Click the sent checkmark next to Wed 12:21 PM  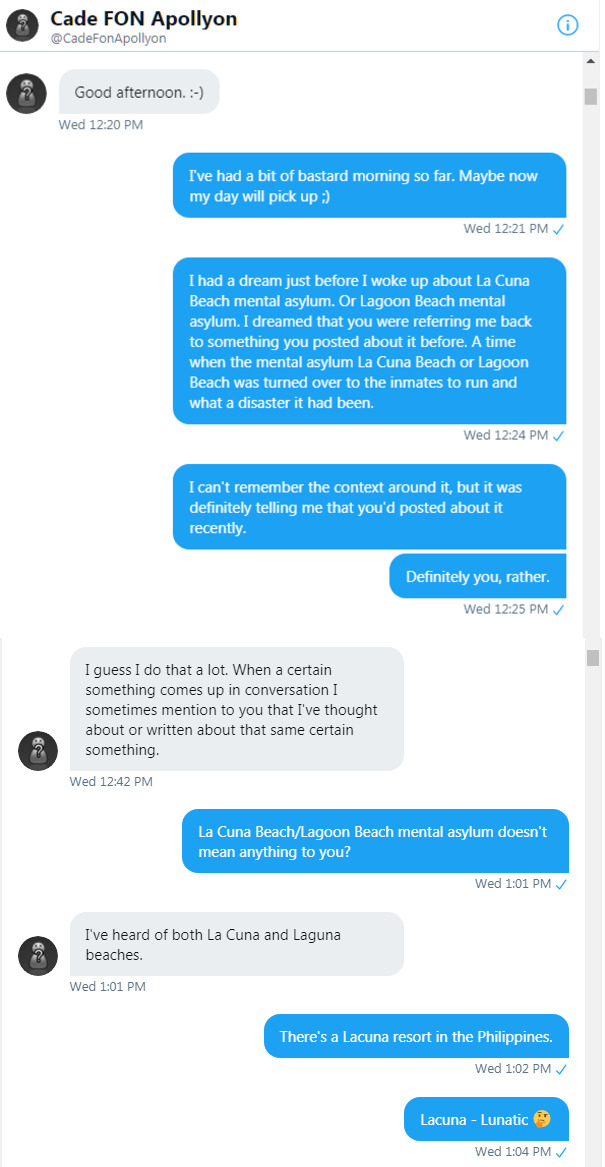(x=559, y=229)
